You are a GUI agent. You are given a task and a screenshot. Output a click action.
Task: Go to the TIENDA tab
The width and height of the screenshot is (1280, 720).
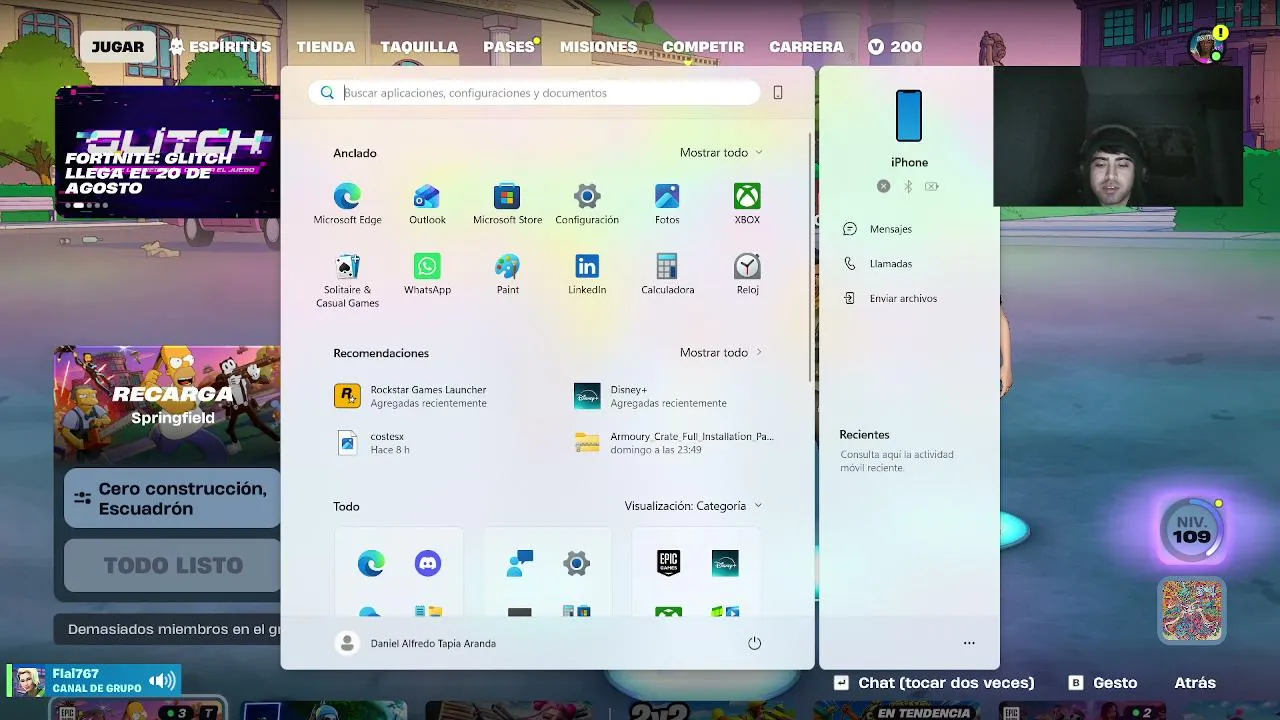[x=326, y=47]
